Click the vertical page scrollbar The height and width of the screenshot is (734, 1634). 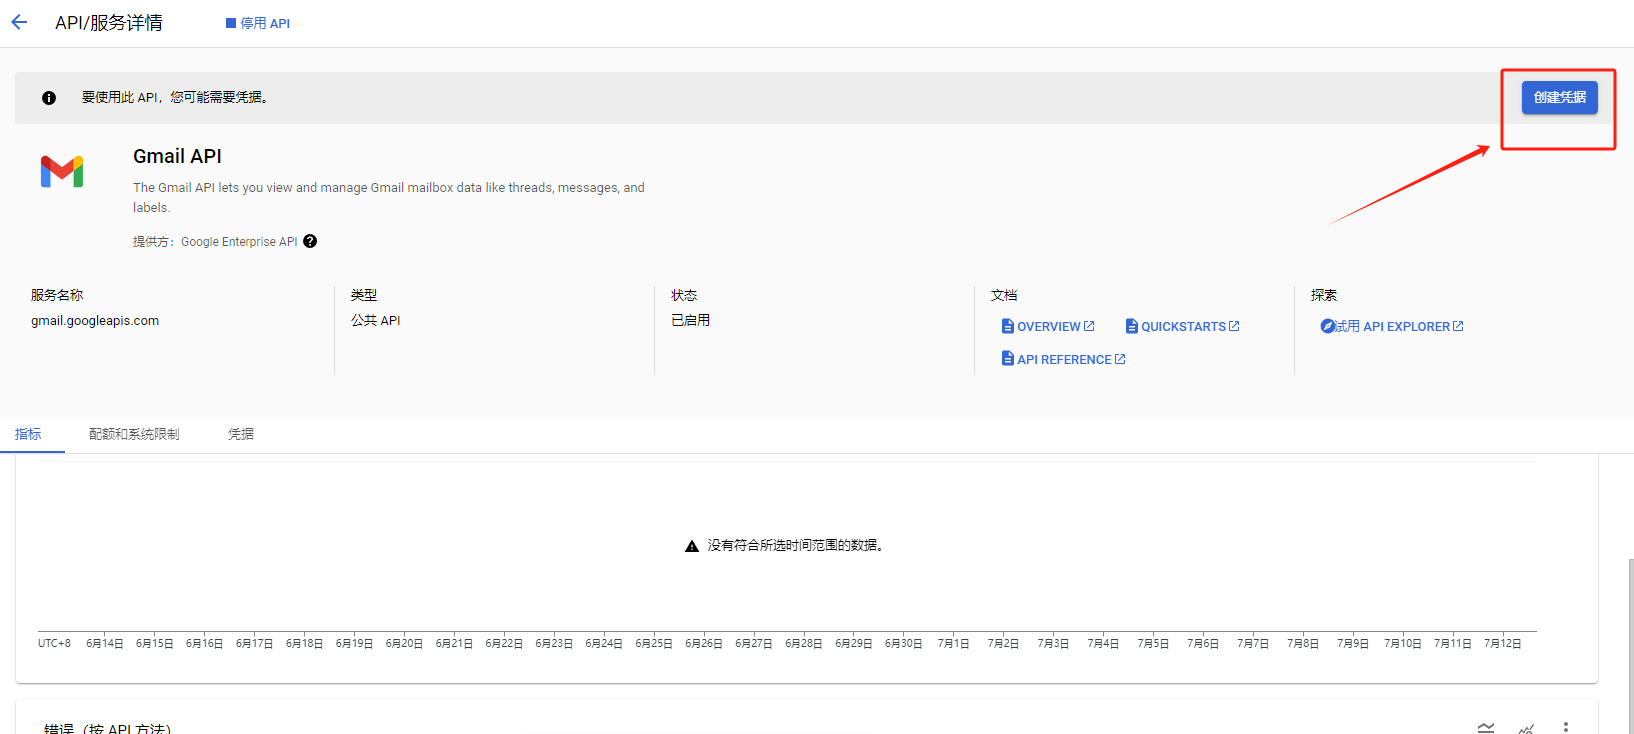[1630, 645]
